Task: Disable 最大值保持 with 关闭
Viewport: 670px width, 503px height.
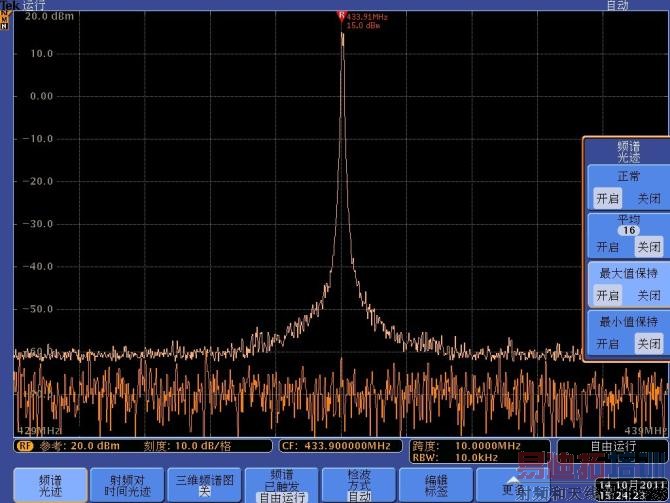Action: 649,295
